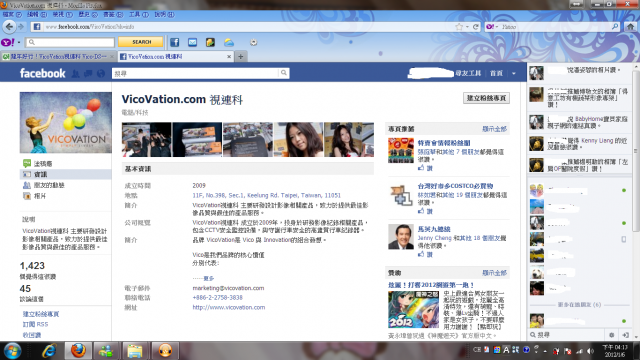Open chat settings gear icon
The height and width of the screenshot is (360, 640).
pyautogui.click(x=611, y=335)
